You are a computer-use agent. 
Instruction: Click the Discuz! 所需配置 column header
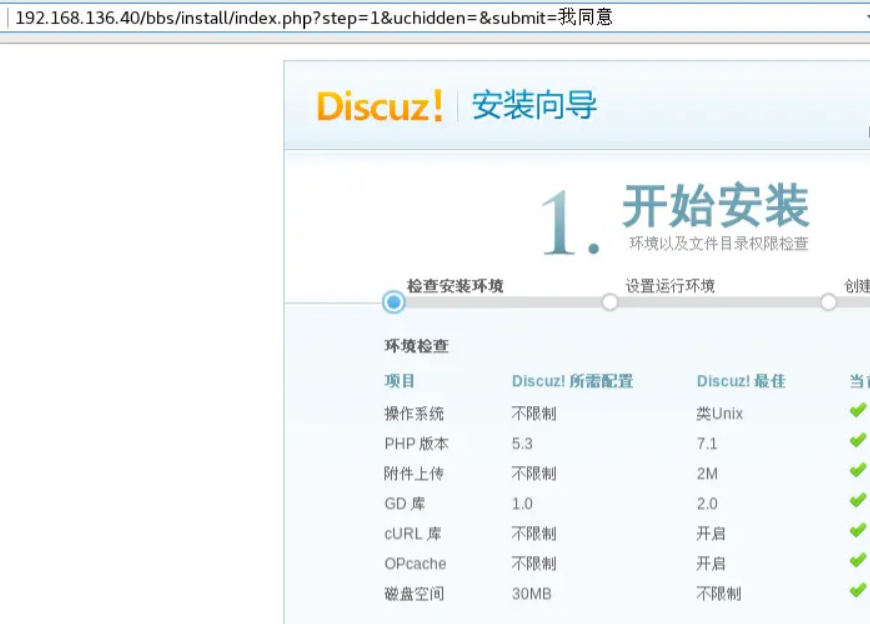pos(573,381)
